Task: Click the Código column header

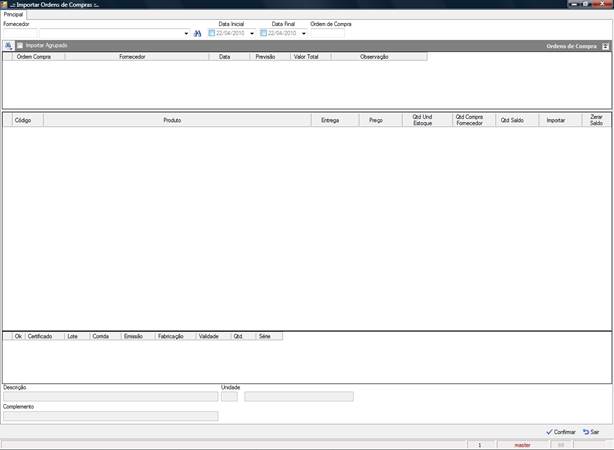Action: tap(27, 120)
